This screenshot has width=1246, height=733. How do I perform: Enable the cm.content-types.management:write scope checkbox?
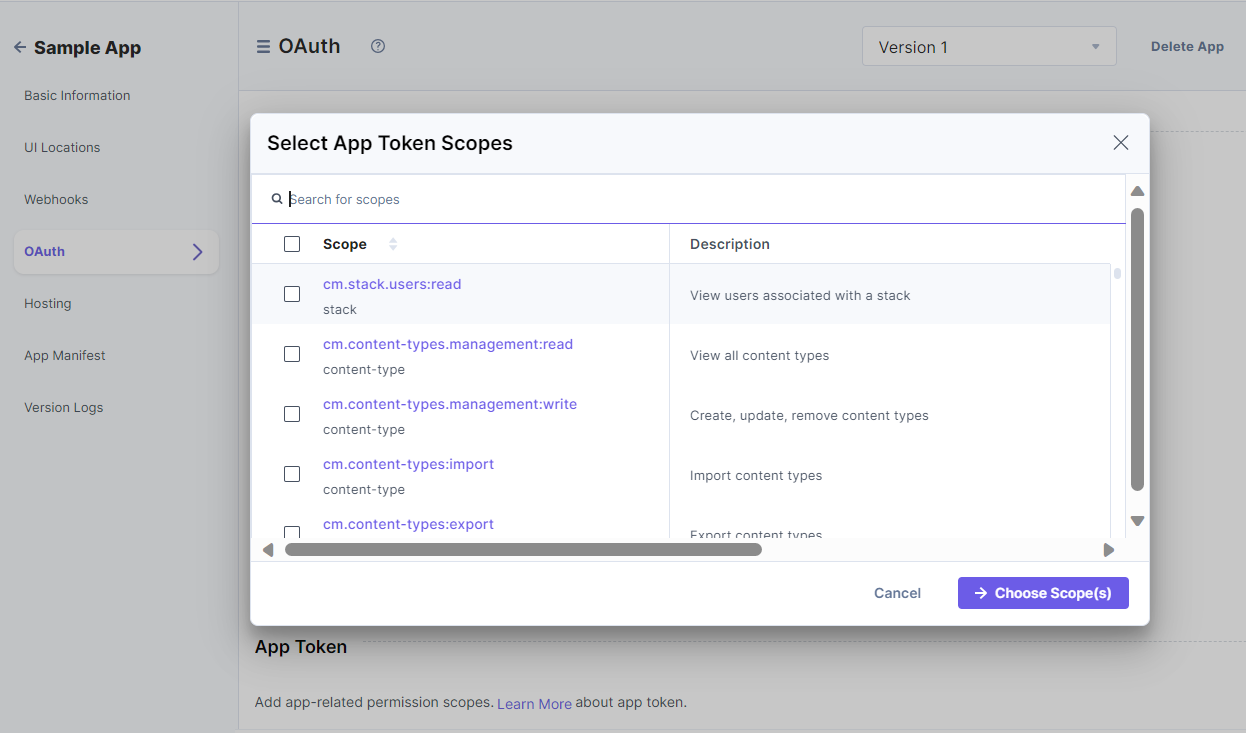tap(292, 414)
